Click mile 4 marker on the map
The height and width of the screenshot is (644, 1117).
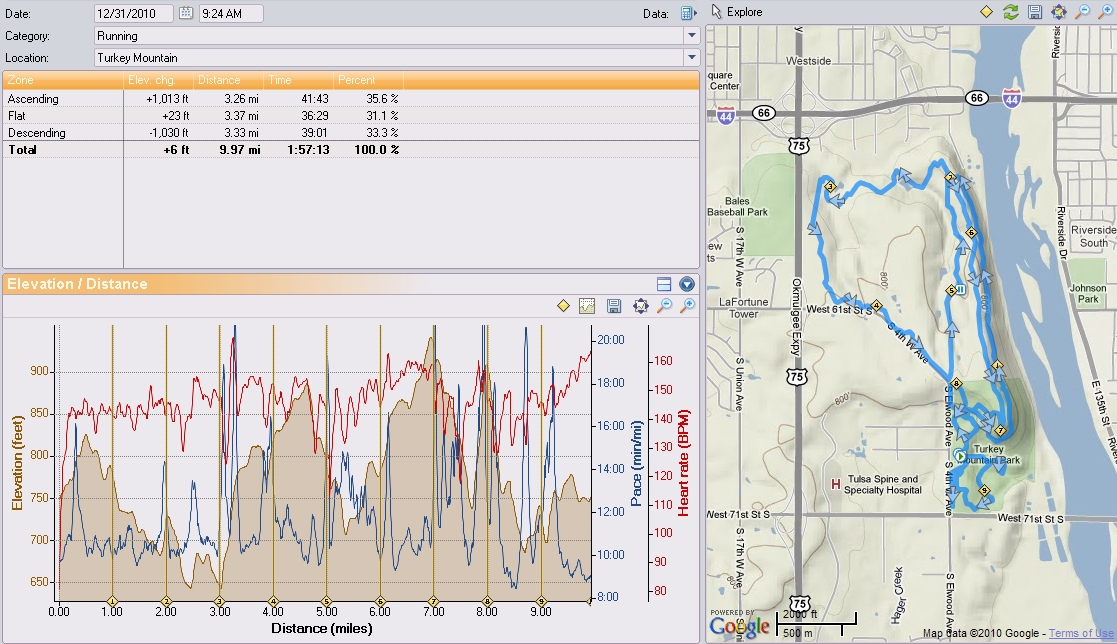click(x=877, y=306)
